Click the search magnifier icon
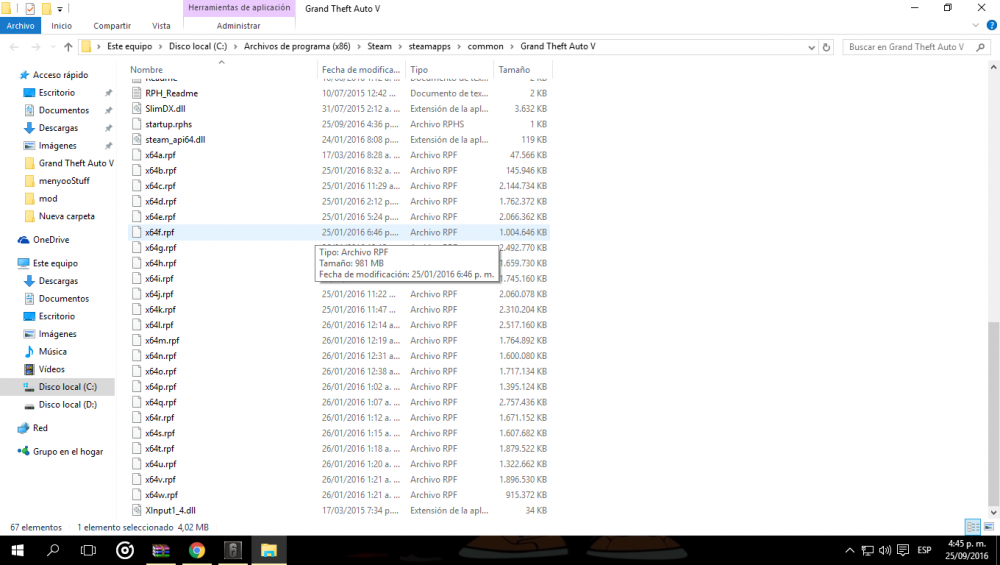The width and height of the screenshot is (1000, 565). coord(980,47)
